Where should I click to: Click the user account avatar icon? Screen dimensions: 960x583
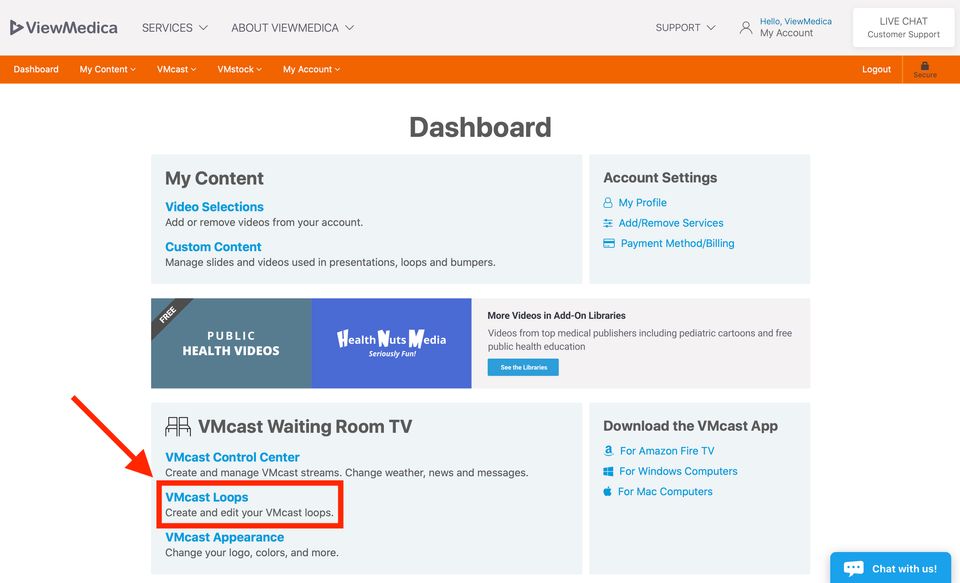(x=746, y=28)
